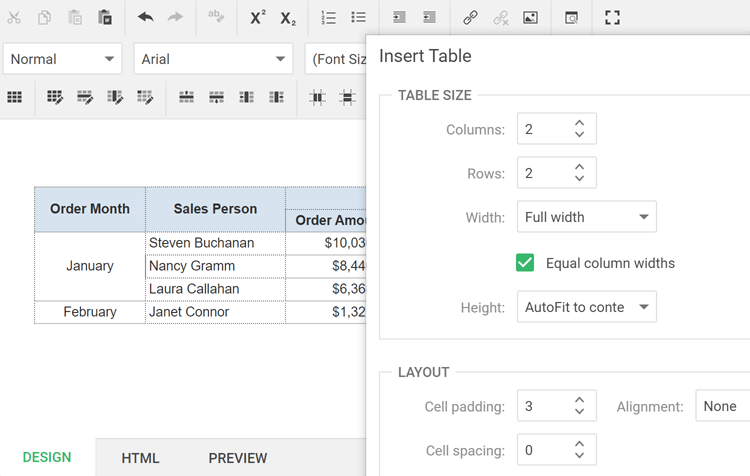Switch to the PREVIEW tab
The width and height of the screenshot is (750, 476).
(237, 458)
